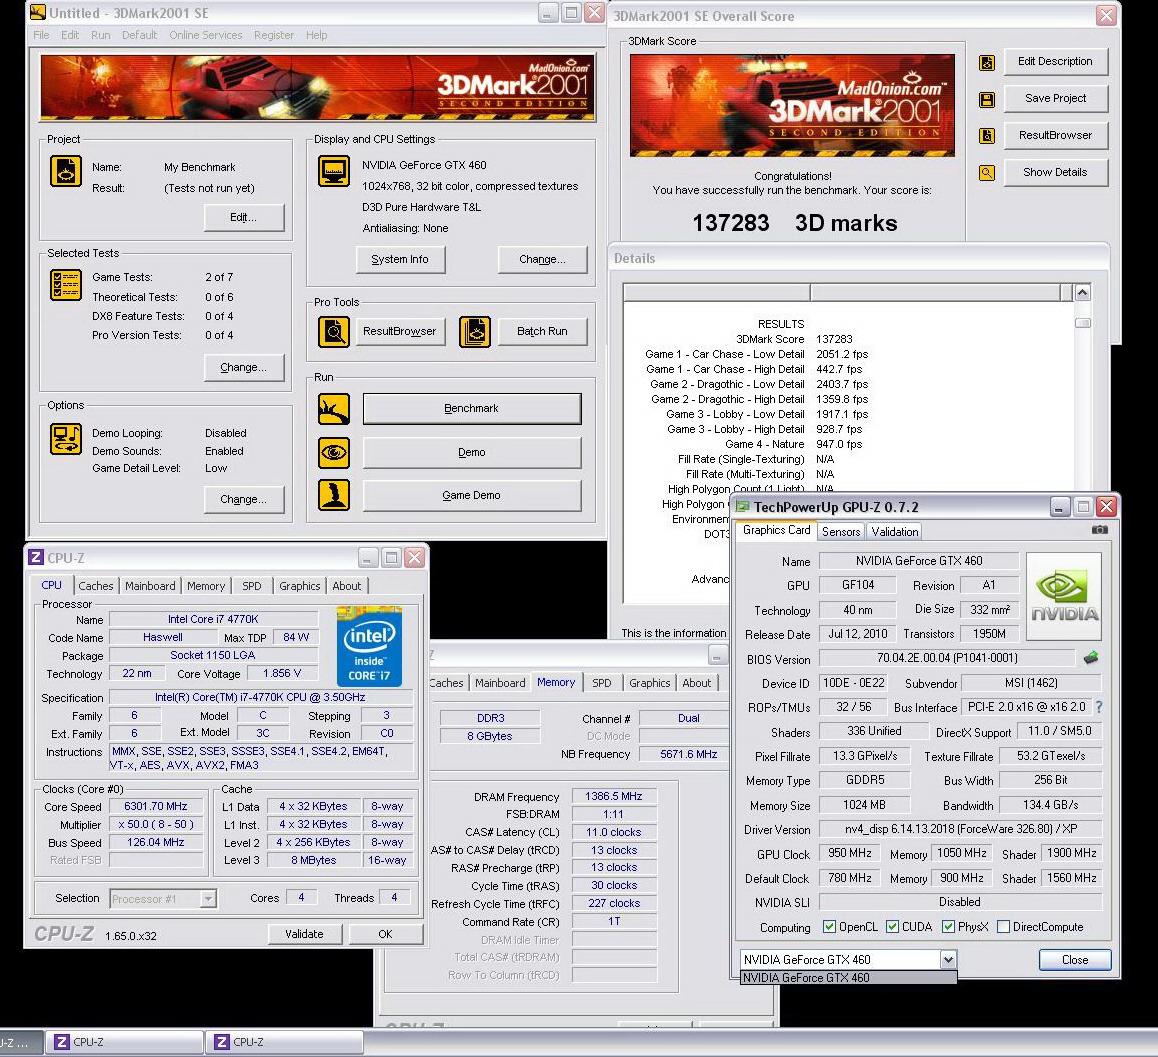This screenshot has height=1057, width=1158.
Task: Click the Project icon in 3DMark
Action: click(x=66, y=171)
